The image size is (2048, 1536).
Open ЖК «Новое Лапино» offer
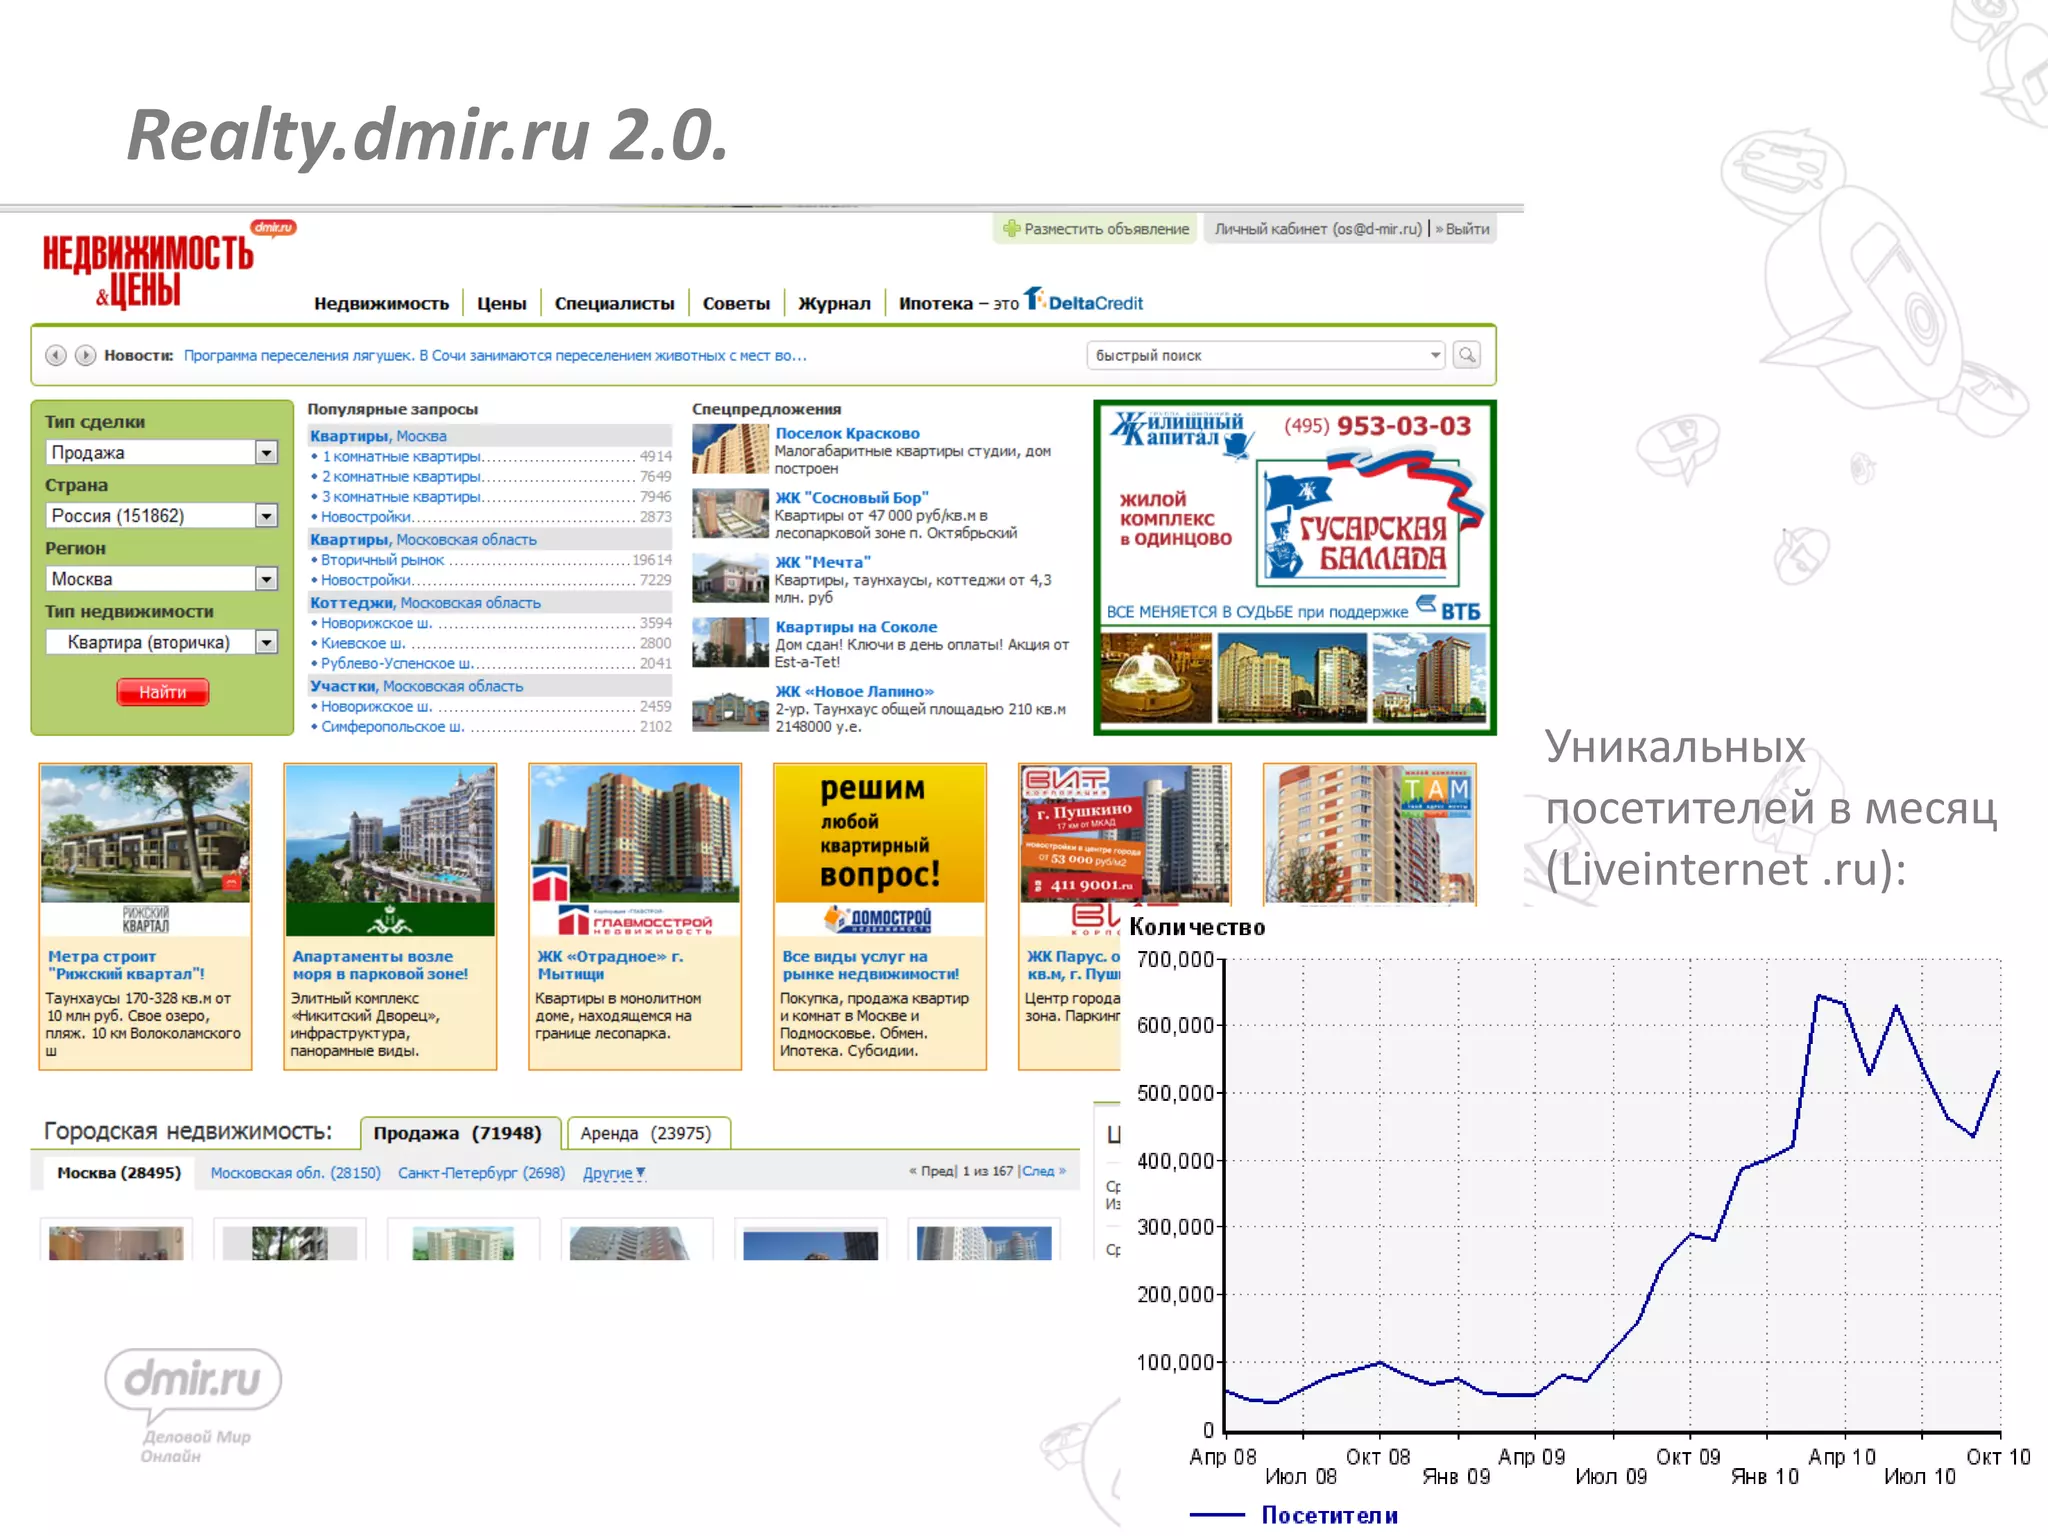pos(854,691)
